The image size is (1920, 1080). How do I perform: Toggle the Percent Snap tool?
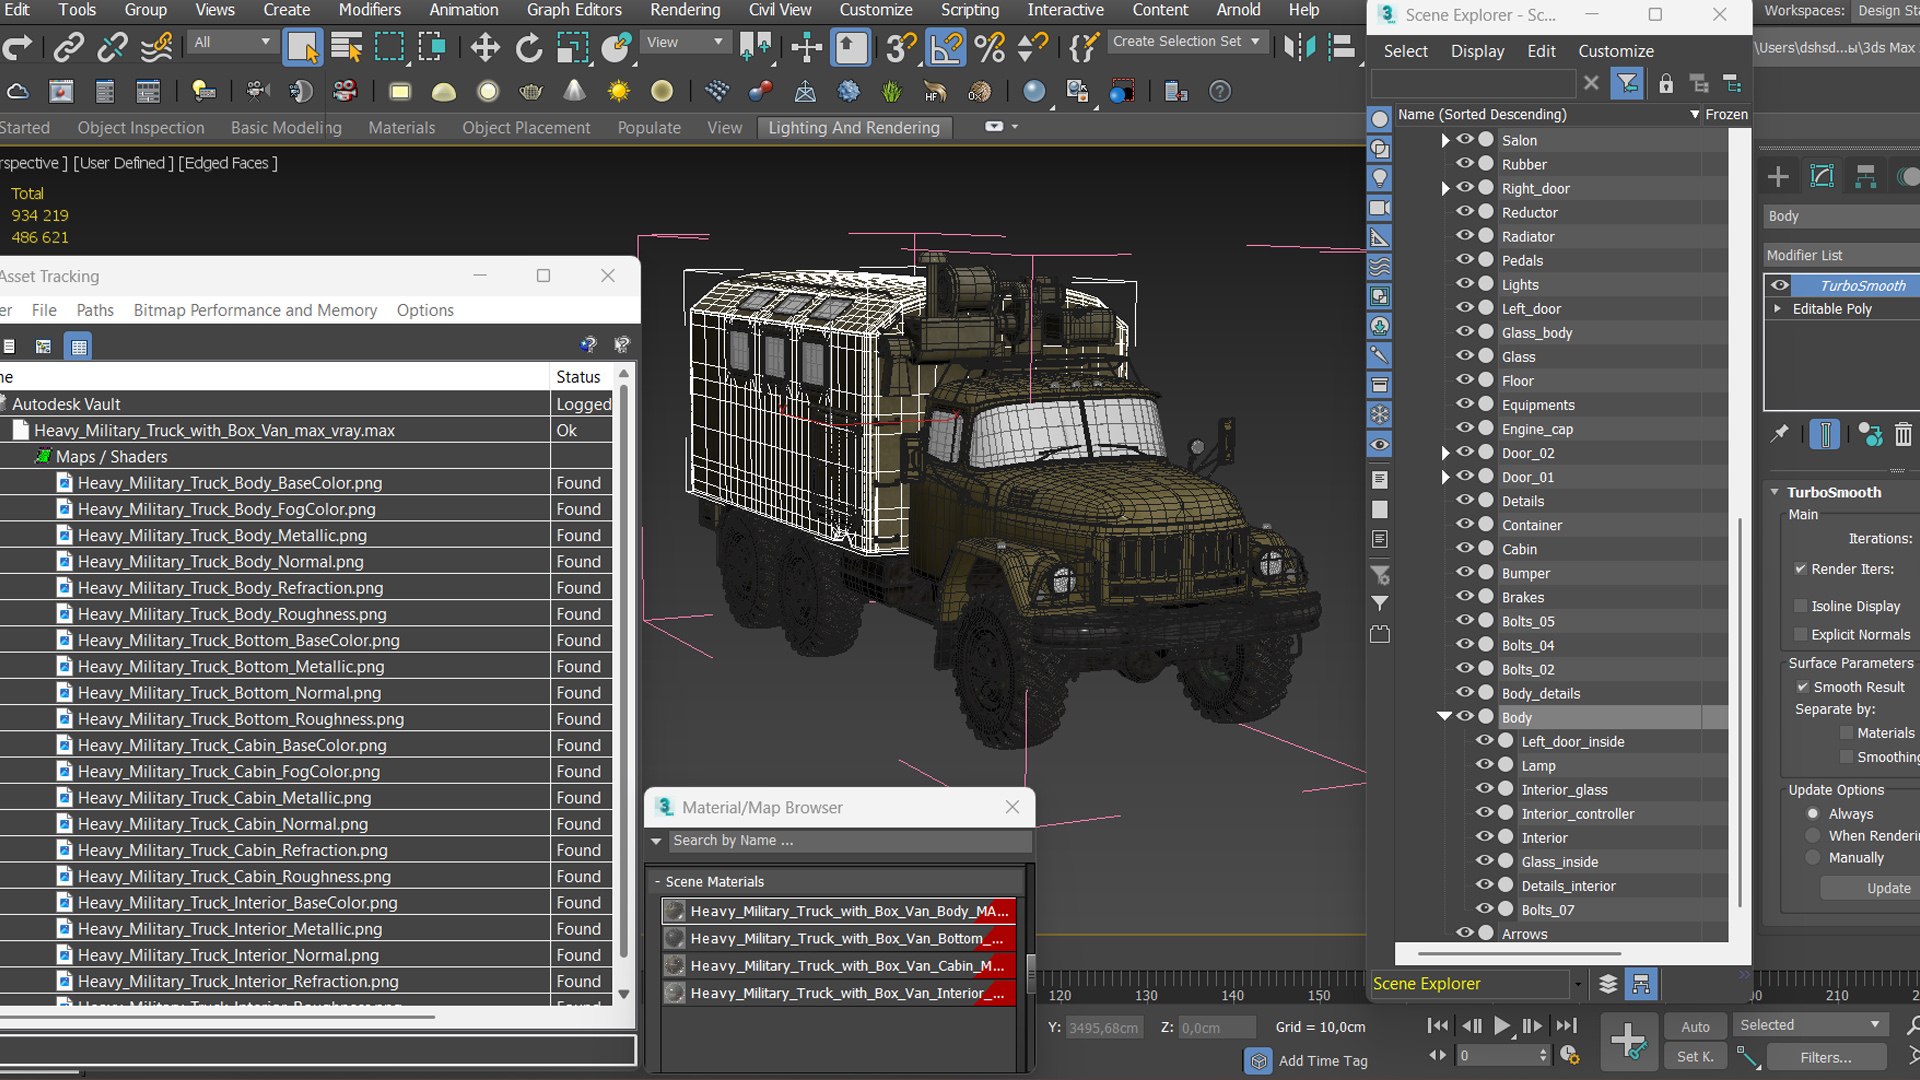point(989,47)
